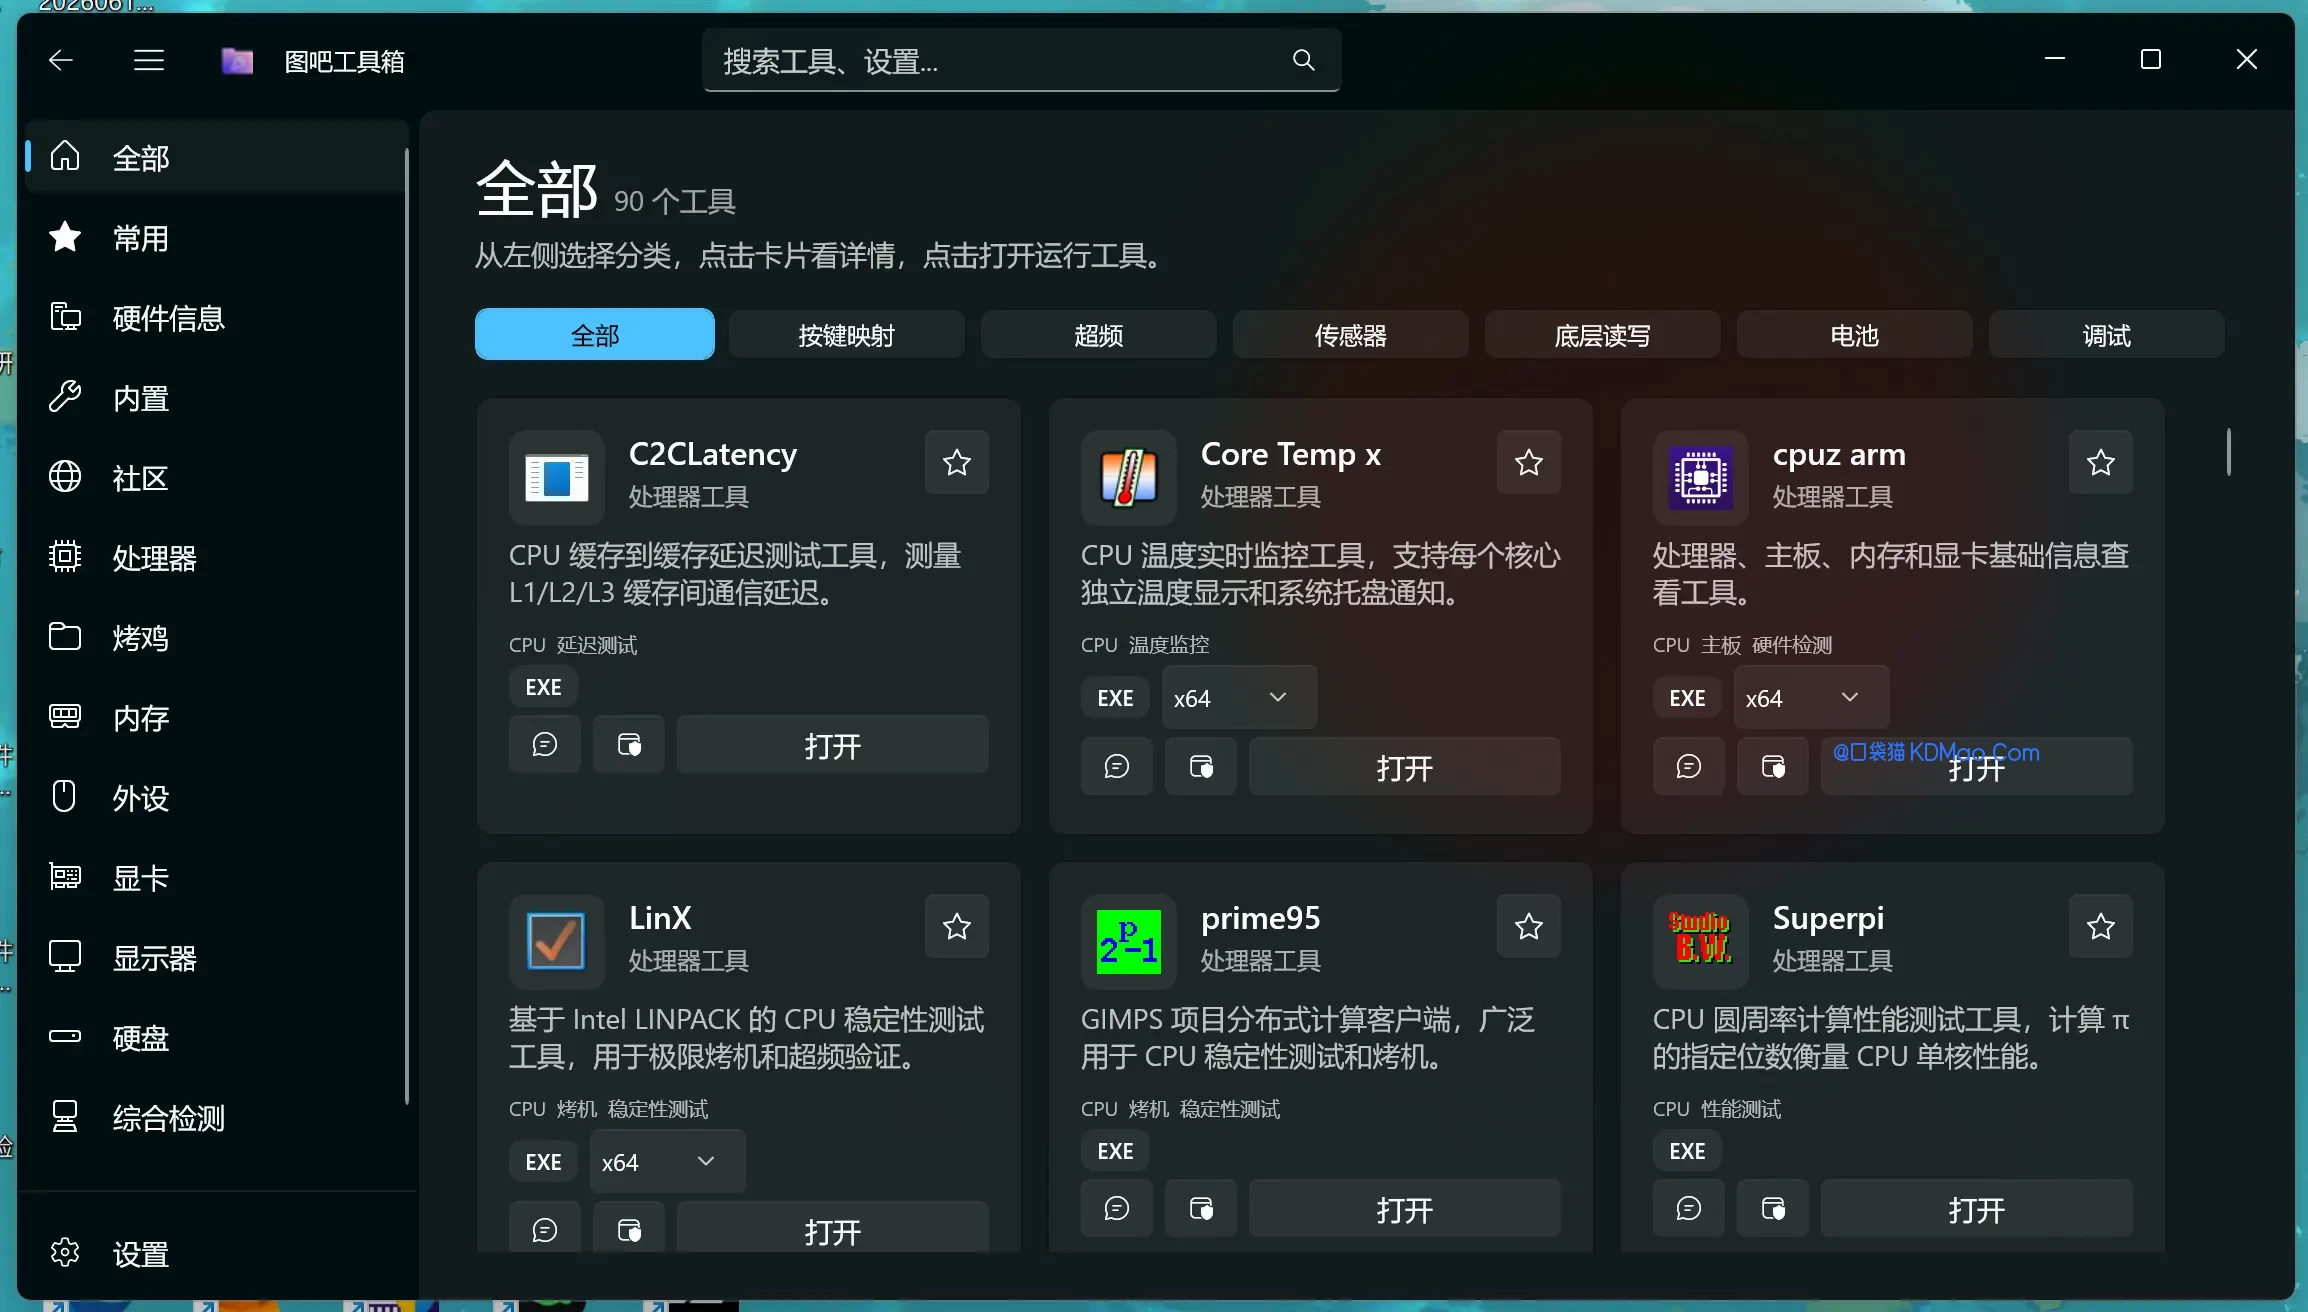Launch Core Temp x with 打开
The image size is (2308, 1312).
pyautogui.click(x=1405, y=766)
